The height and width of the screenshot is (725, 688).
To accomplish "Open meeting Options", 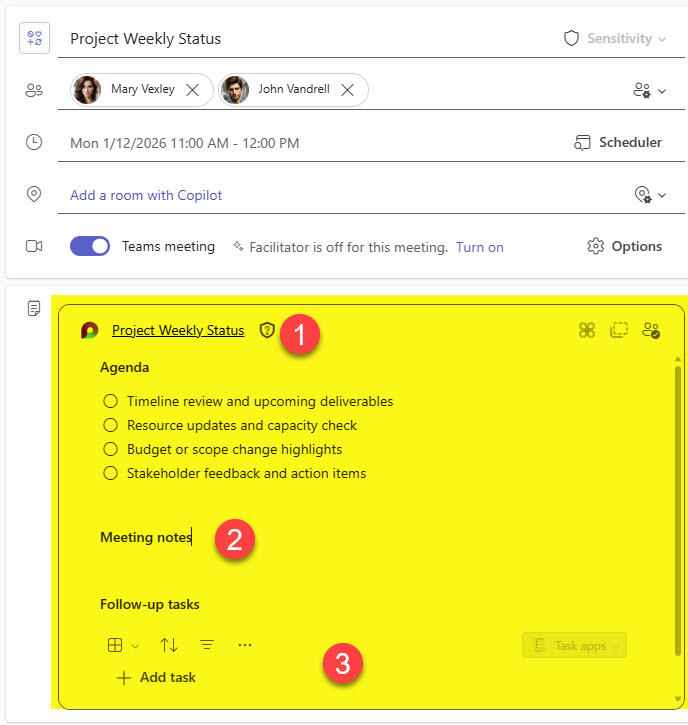I will (x=624, y=246).
